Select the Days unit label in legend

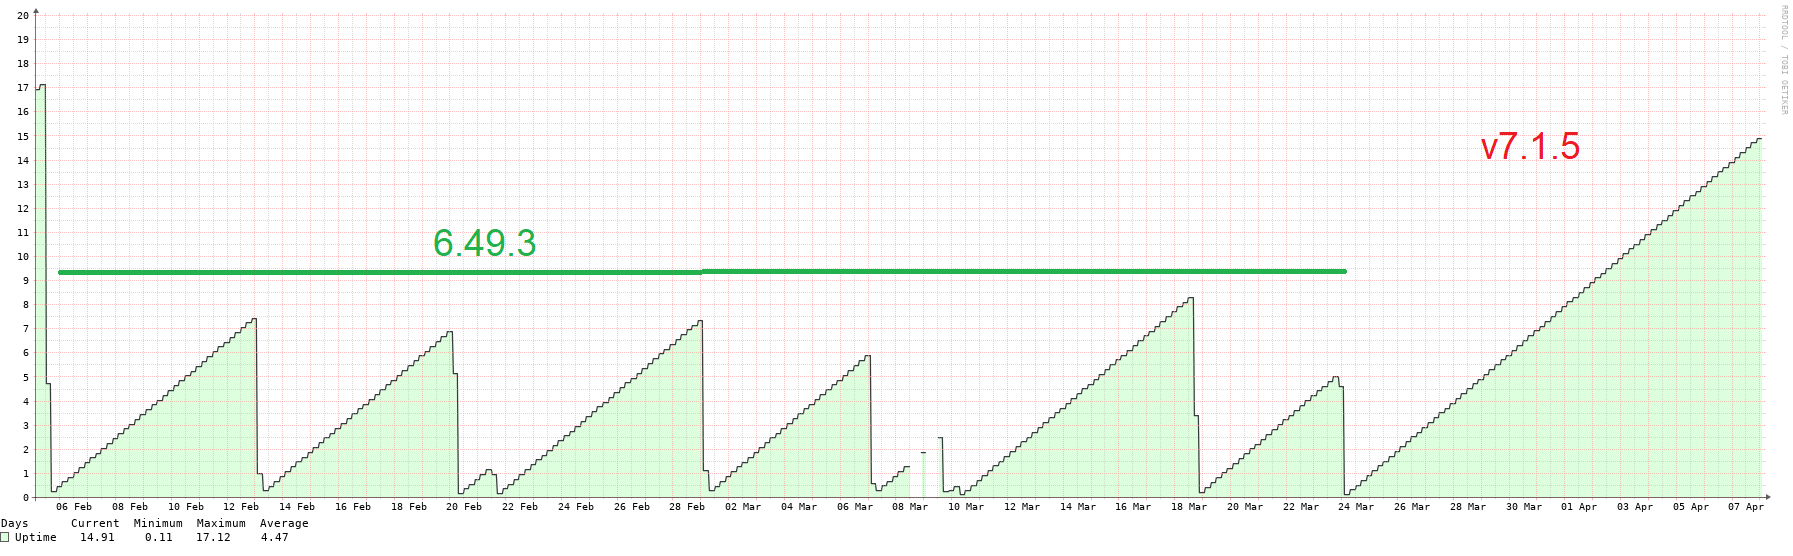pyautogui.click(x=15, y=524)
